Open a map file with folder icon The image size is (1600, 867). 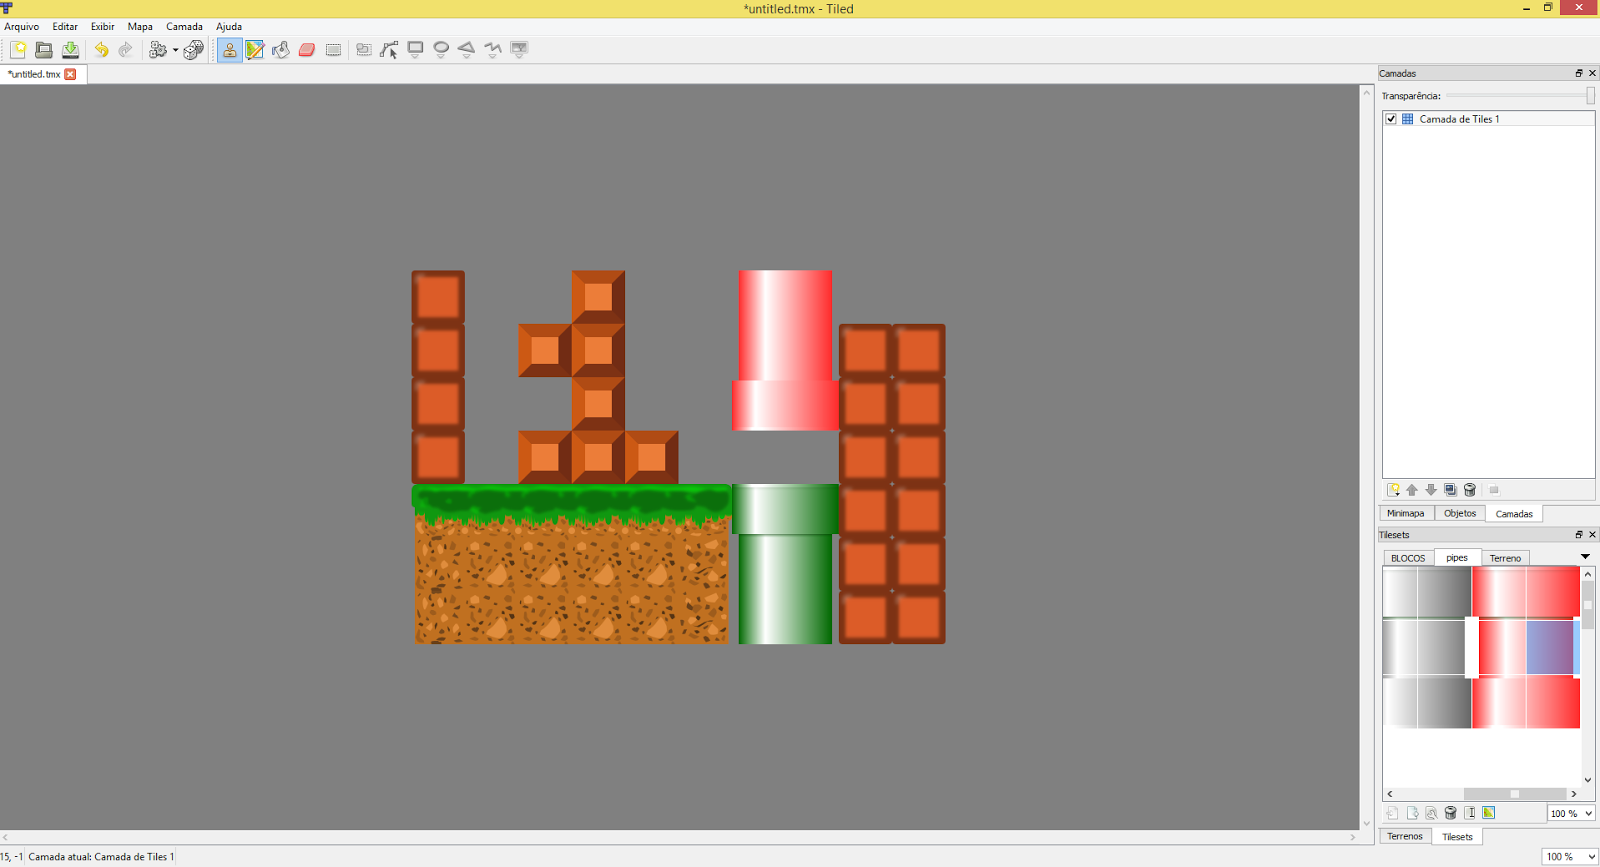coord(44,49)
